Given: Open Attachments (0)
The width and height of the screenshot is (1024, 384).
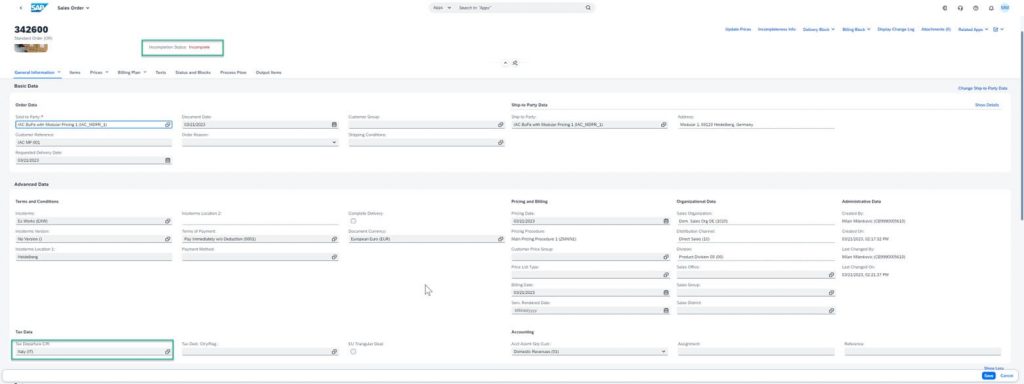Looking at the screenshot, I should [x=936, y=29].
